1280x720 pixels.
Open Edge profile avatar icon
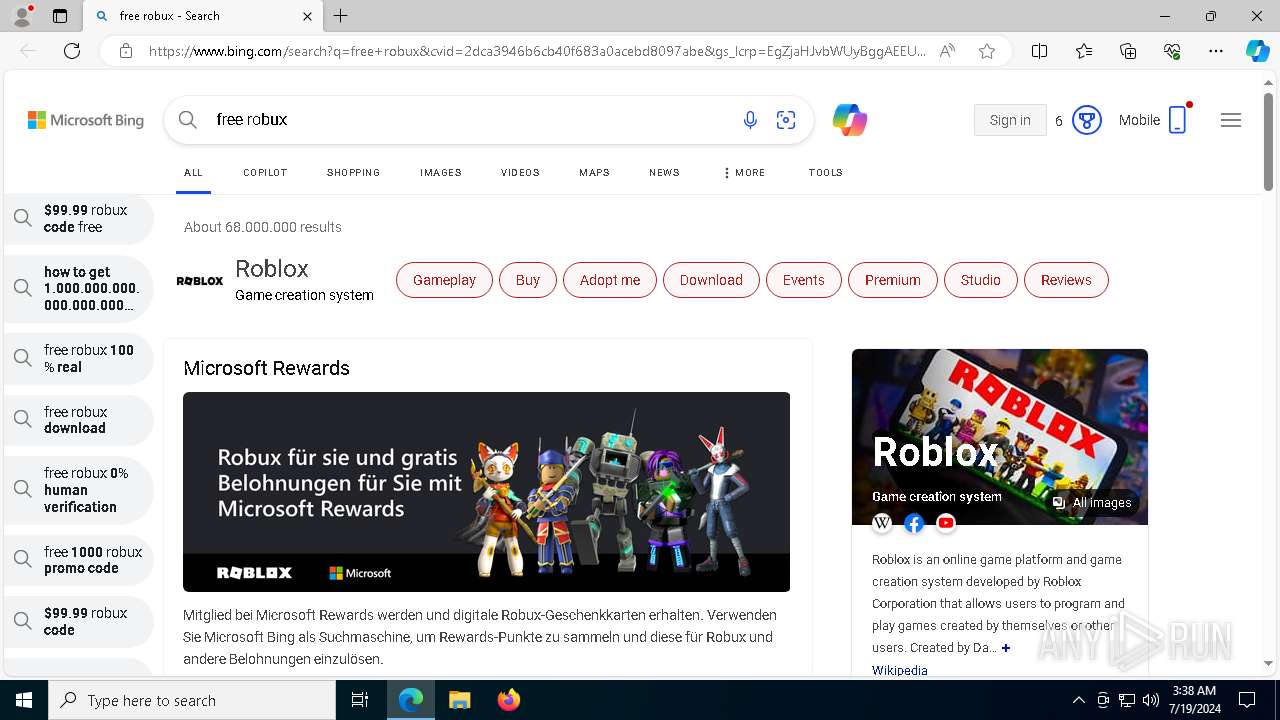coord(22,16)
